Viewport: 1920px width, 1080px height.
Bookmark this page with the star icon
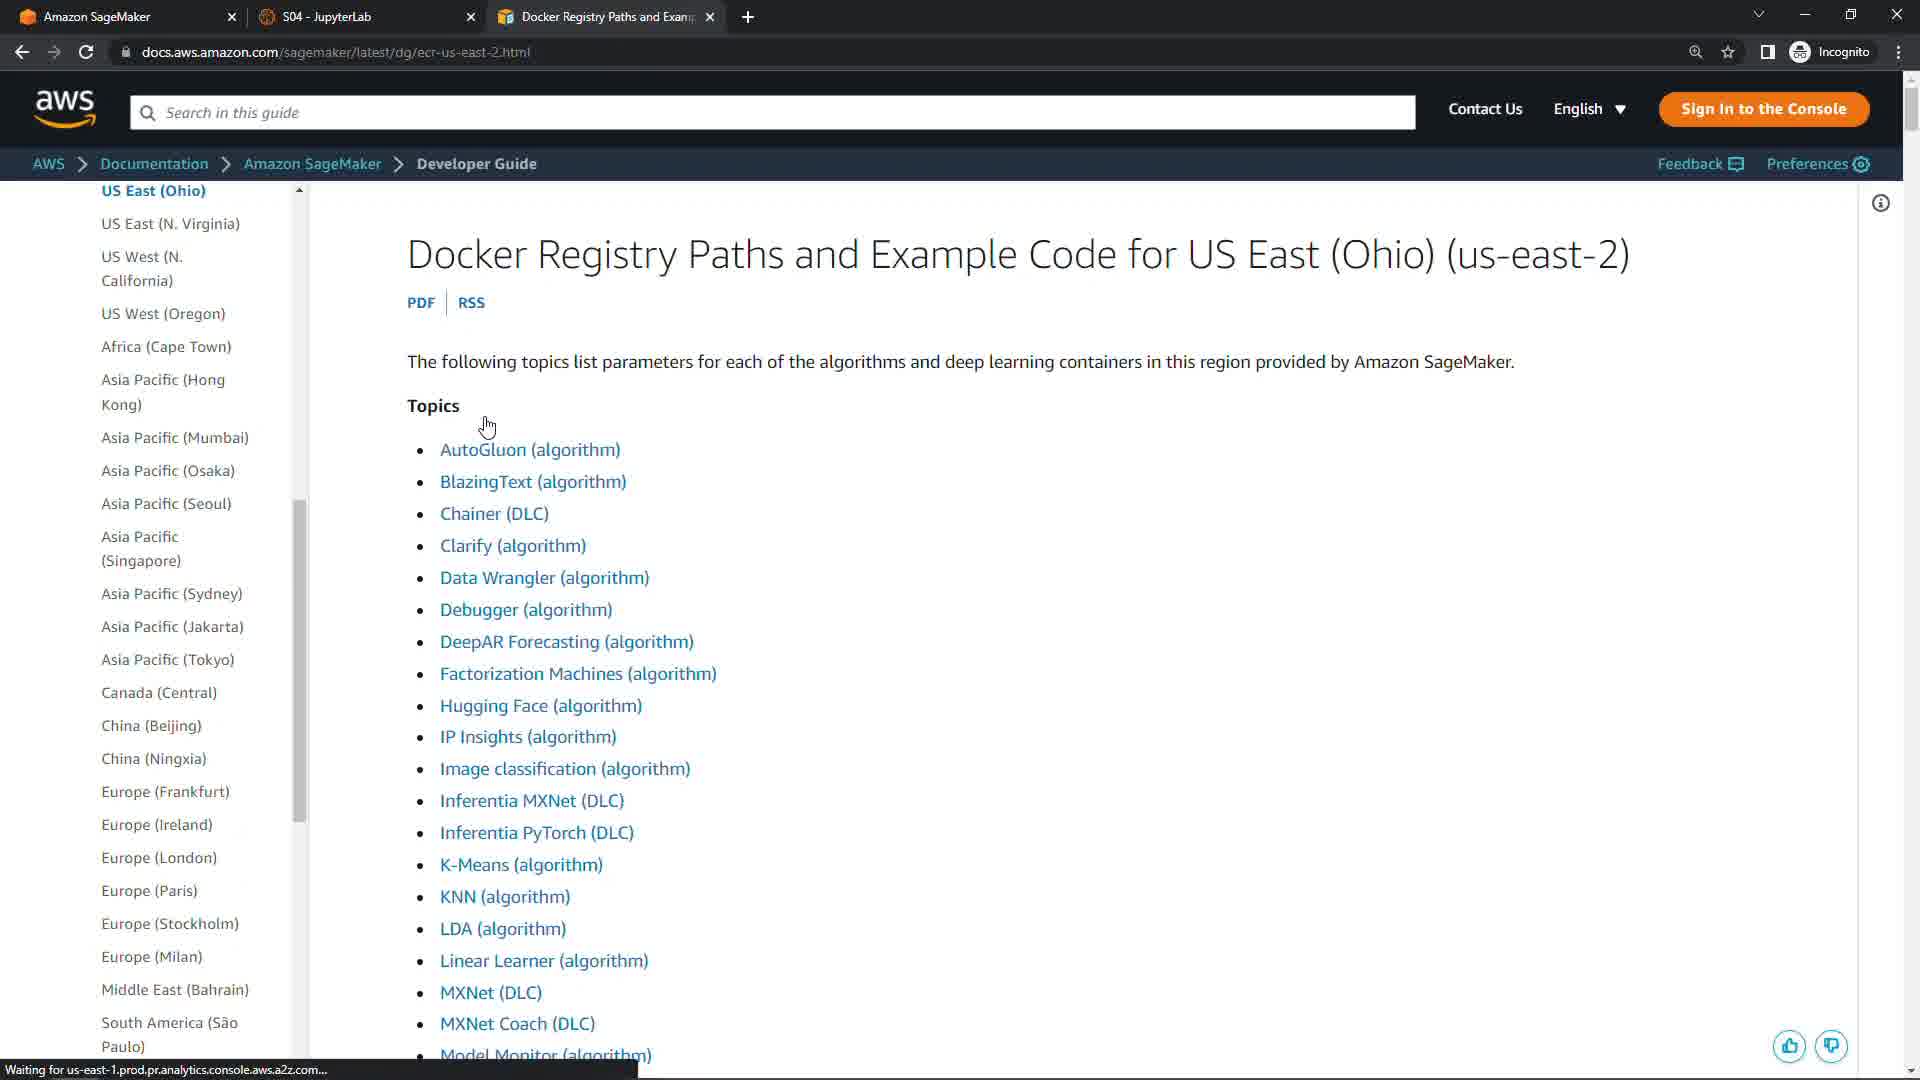(1728, 52)
